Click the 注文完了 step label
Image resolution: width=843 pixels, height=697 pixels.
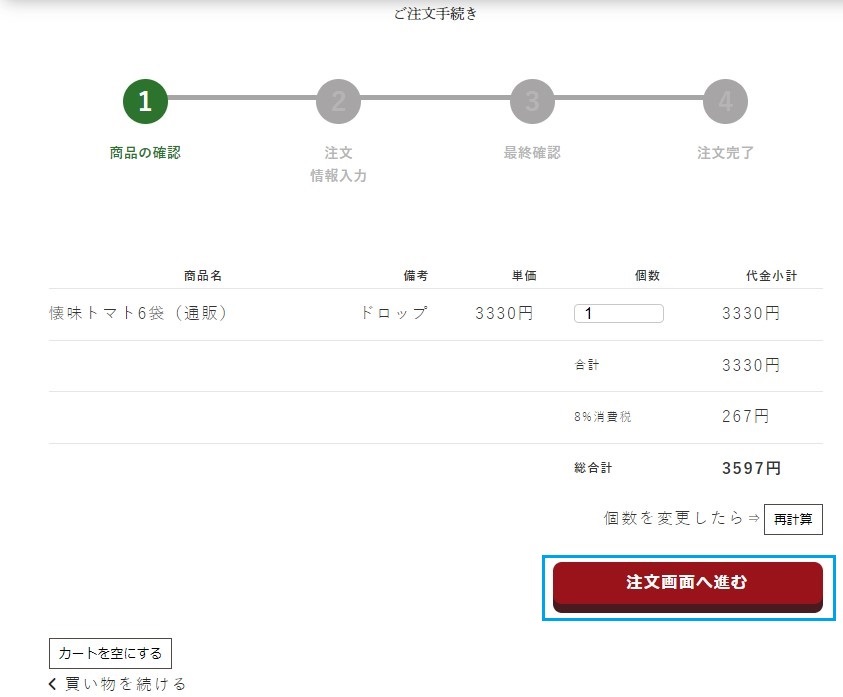coord(725,153)
